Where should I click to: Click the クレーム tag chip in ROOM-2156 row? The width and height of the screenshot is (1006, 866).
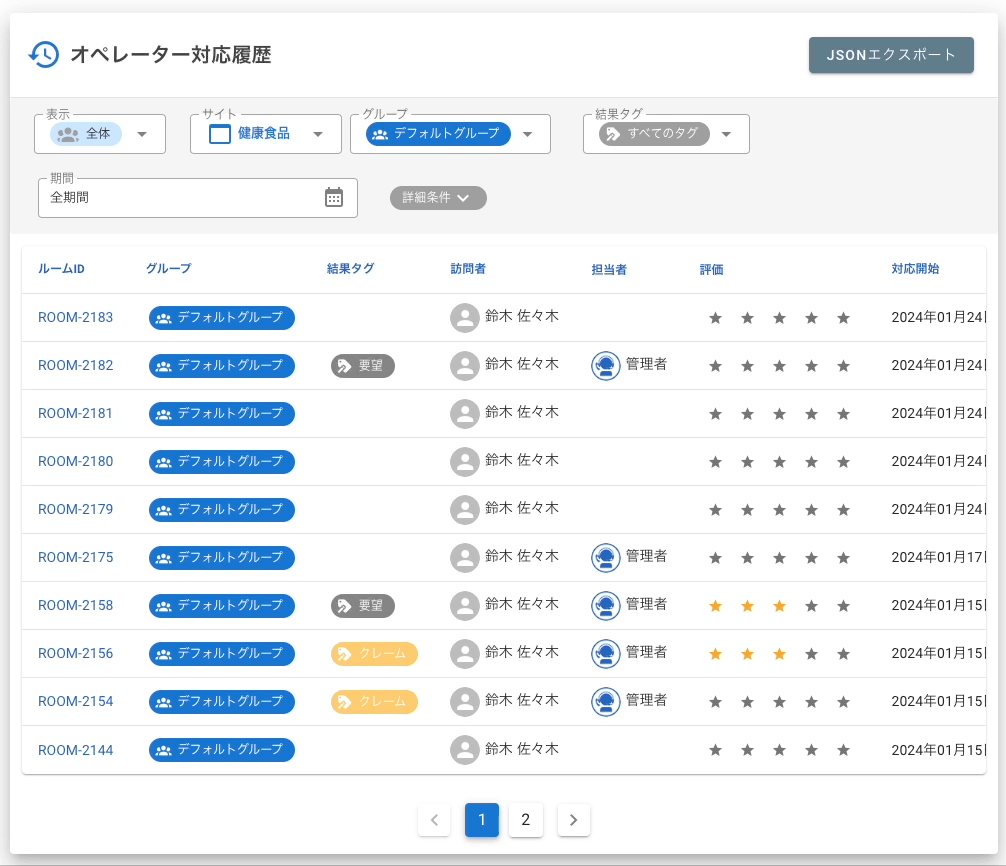374,654
